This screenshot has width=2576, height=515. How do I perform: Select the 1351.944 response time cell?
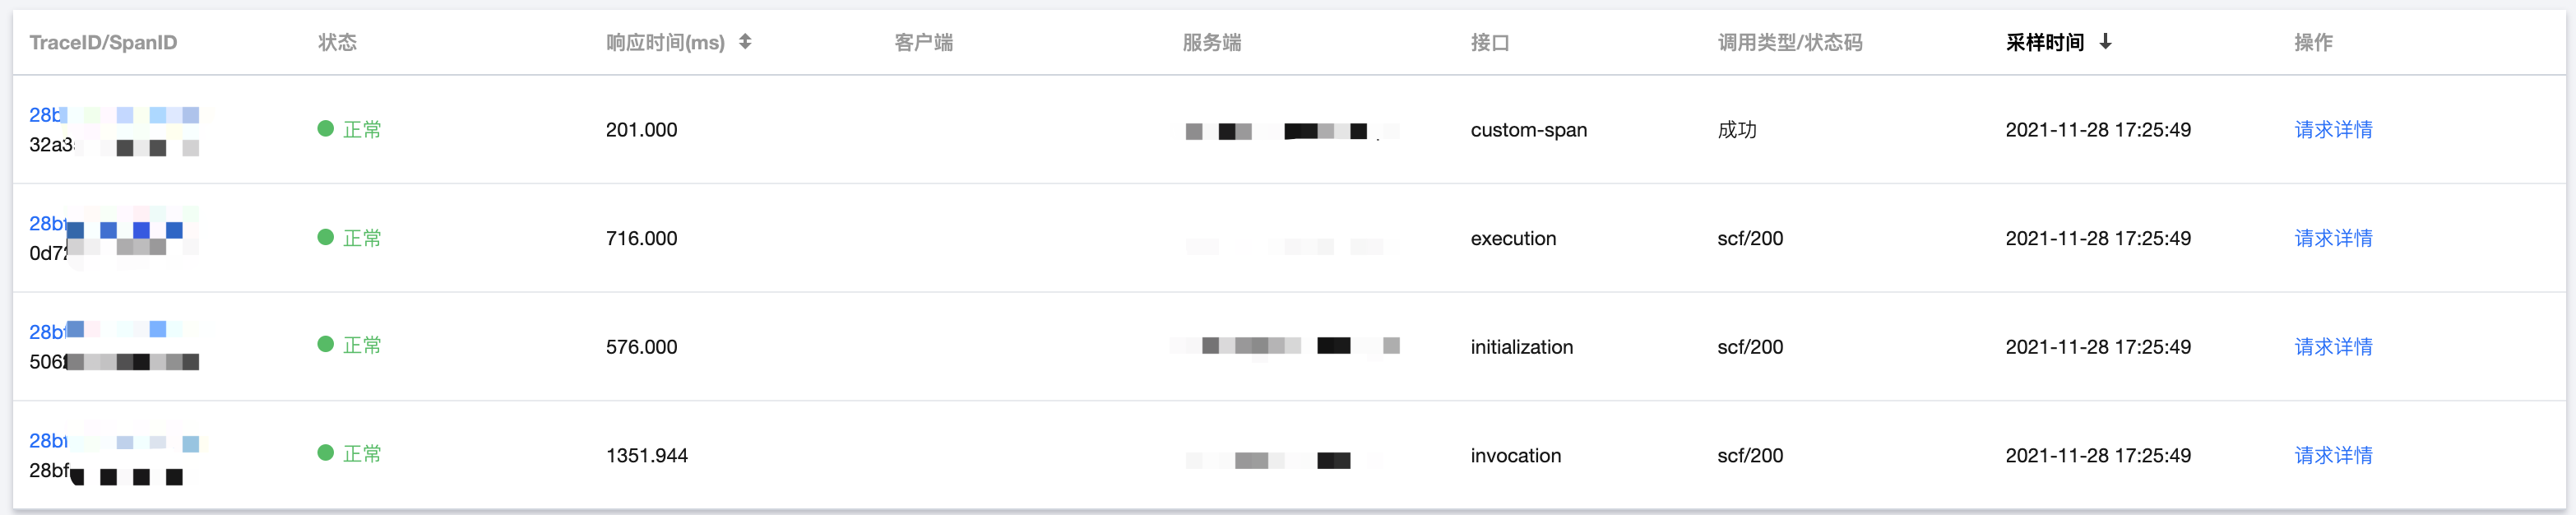point(647,455)
